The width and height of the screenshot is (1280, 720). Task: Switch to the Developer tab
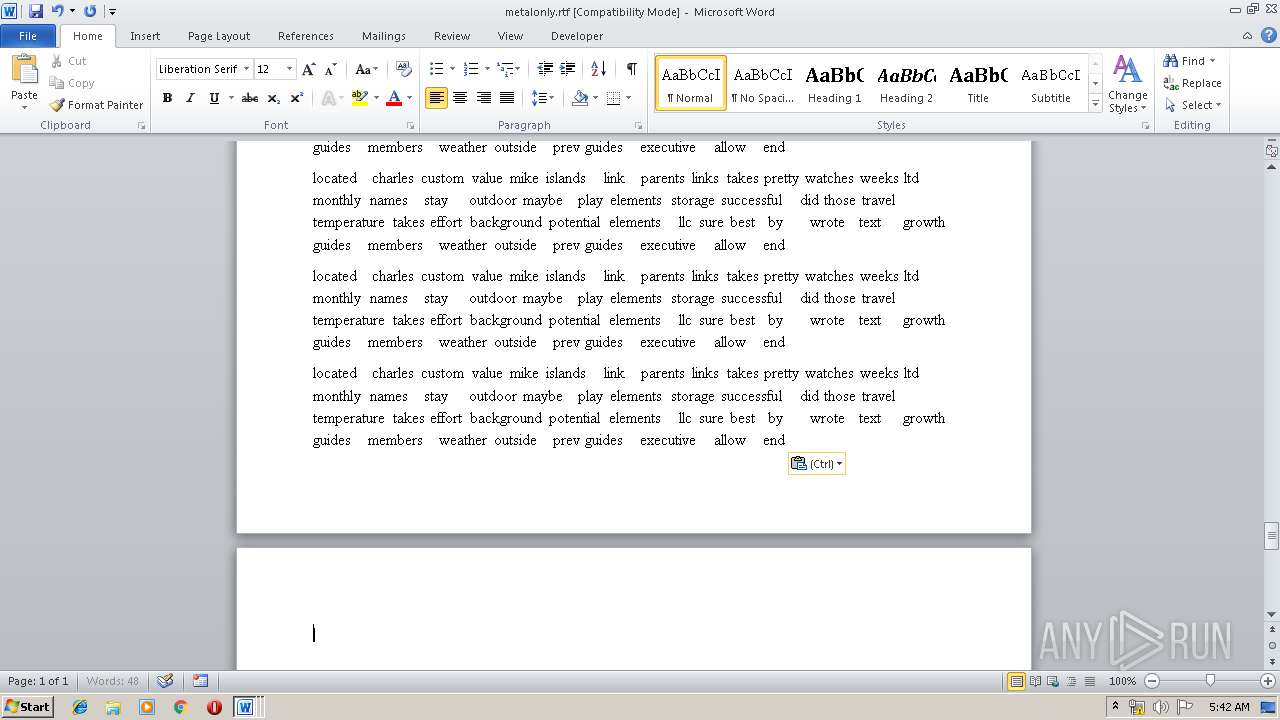pyautogui.click(x=577, y=36)
